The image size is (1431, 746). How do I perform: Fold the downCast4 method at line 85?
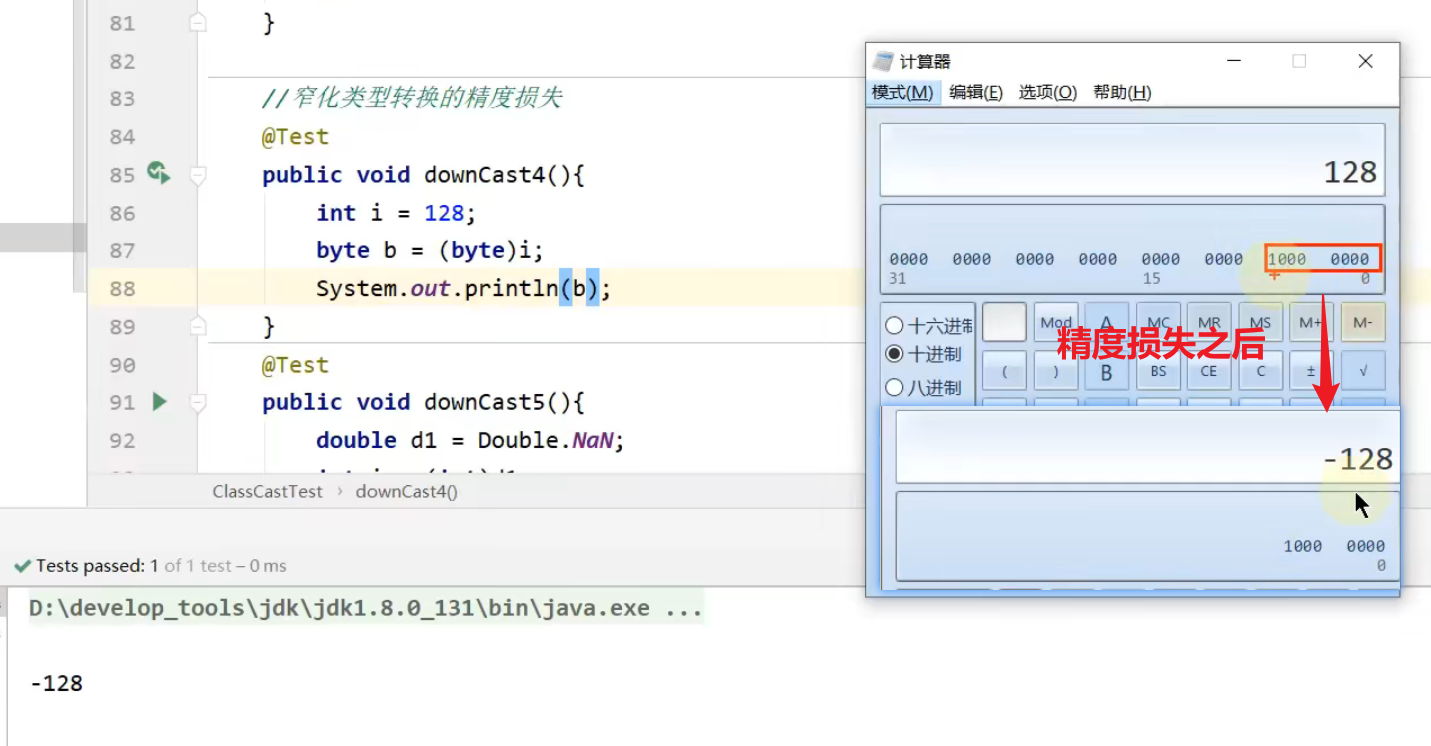click(x=198, y=175)
